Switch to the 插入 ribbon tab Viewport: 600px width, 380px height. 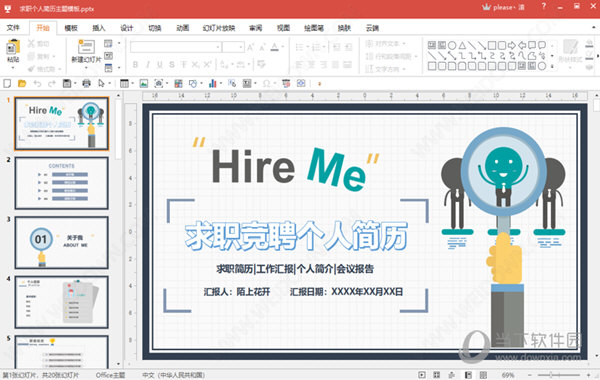click(x=99, y=28)
